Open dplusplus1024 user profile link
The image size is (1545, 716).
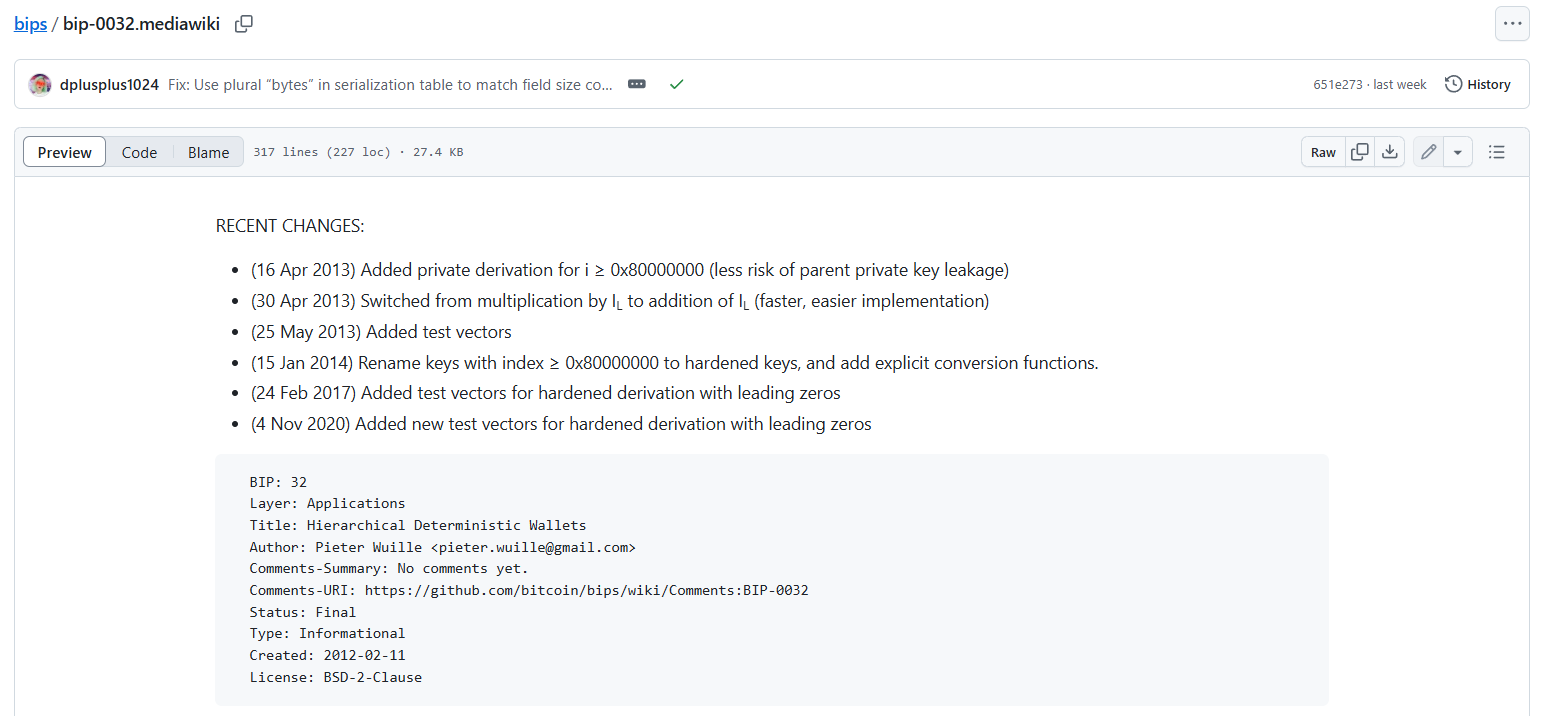click(109, 85)
